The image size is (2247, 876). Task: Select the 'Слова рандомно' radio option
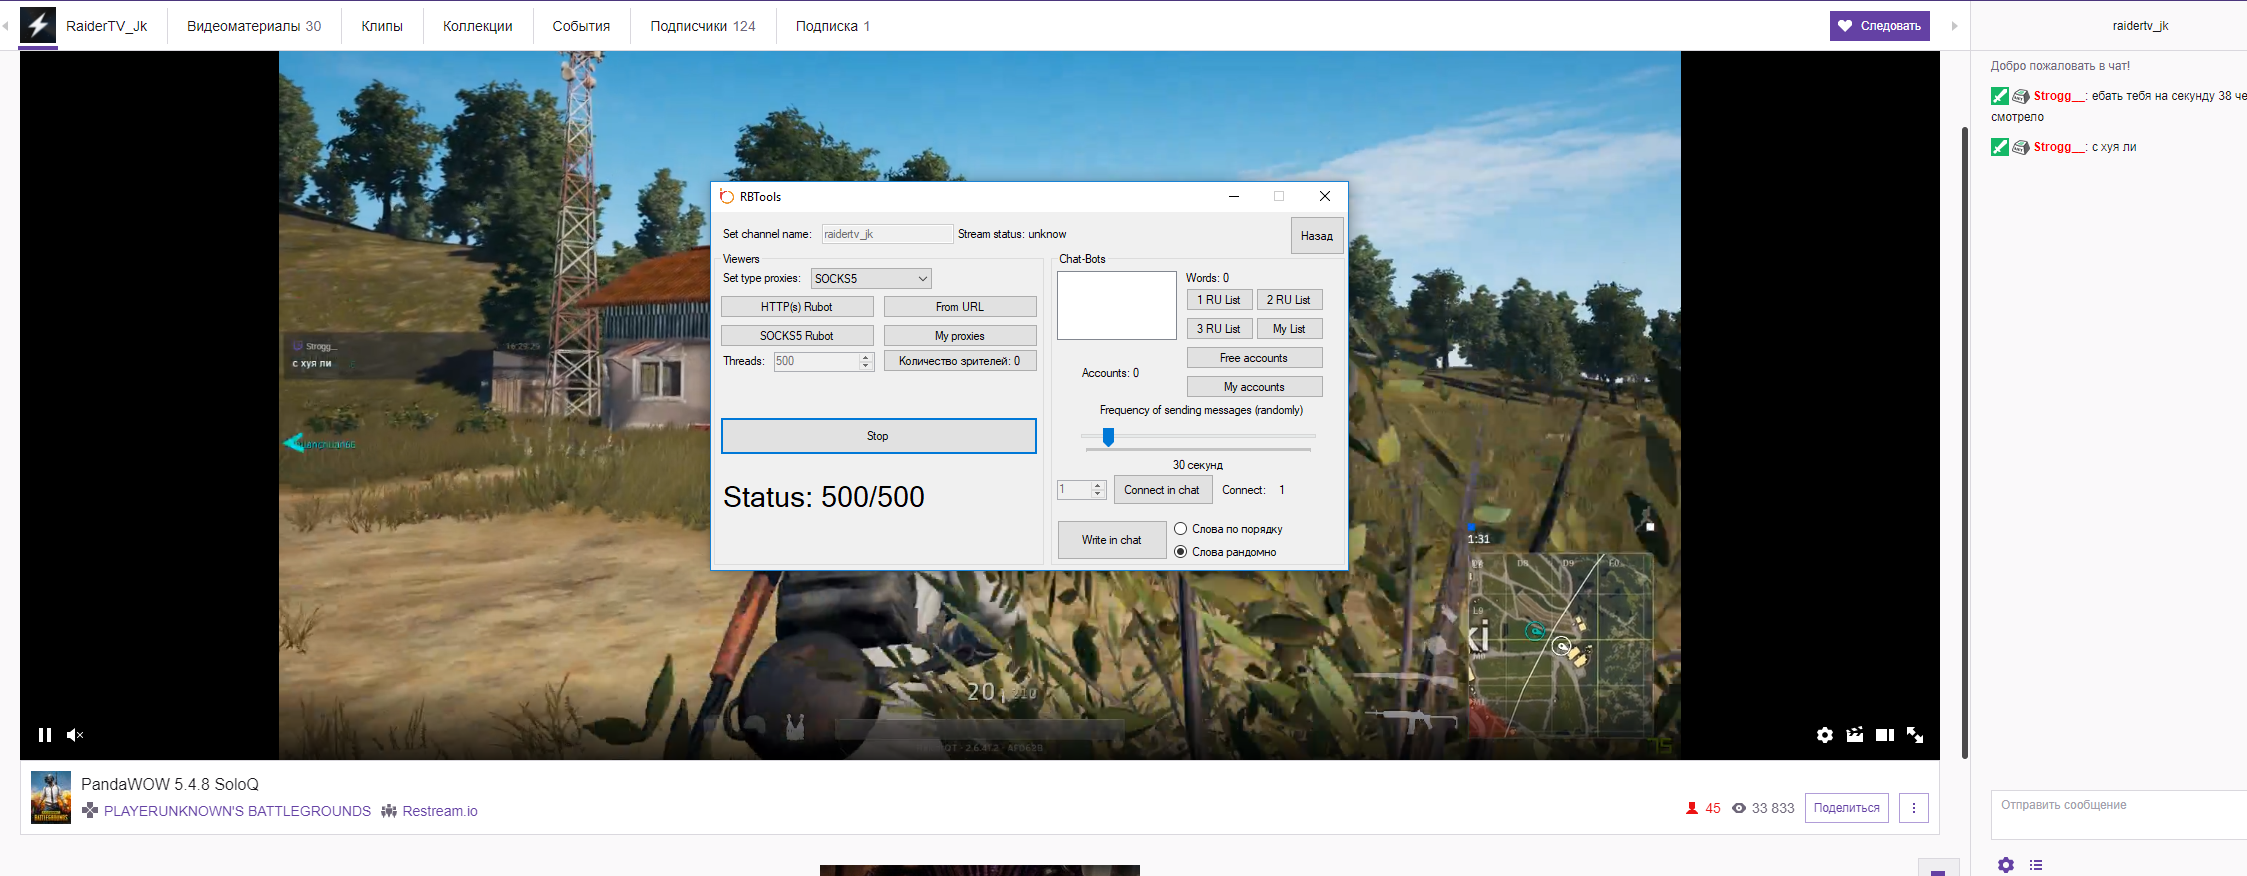pos(1181,552)
